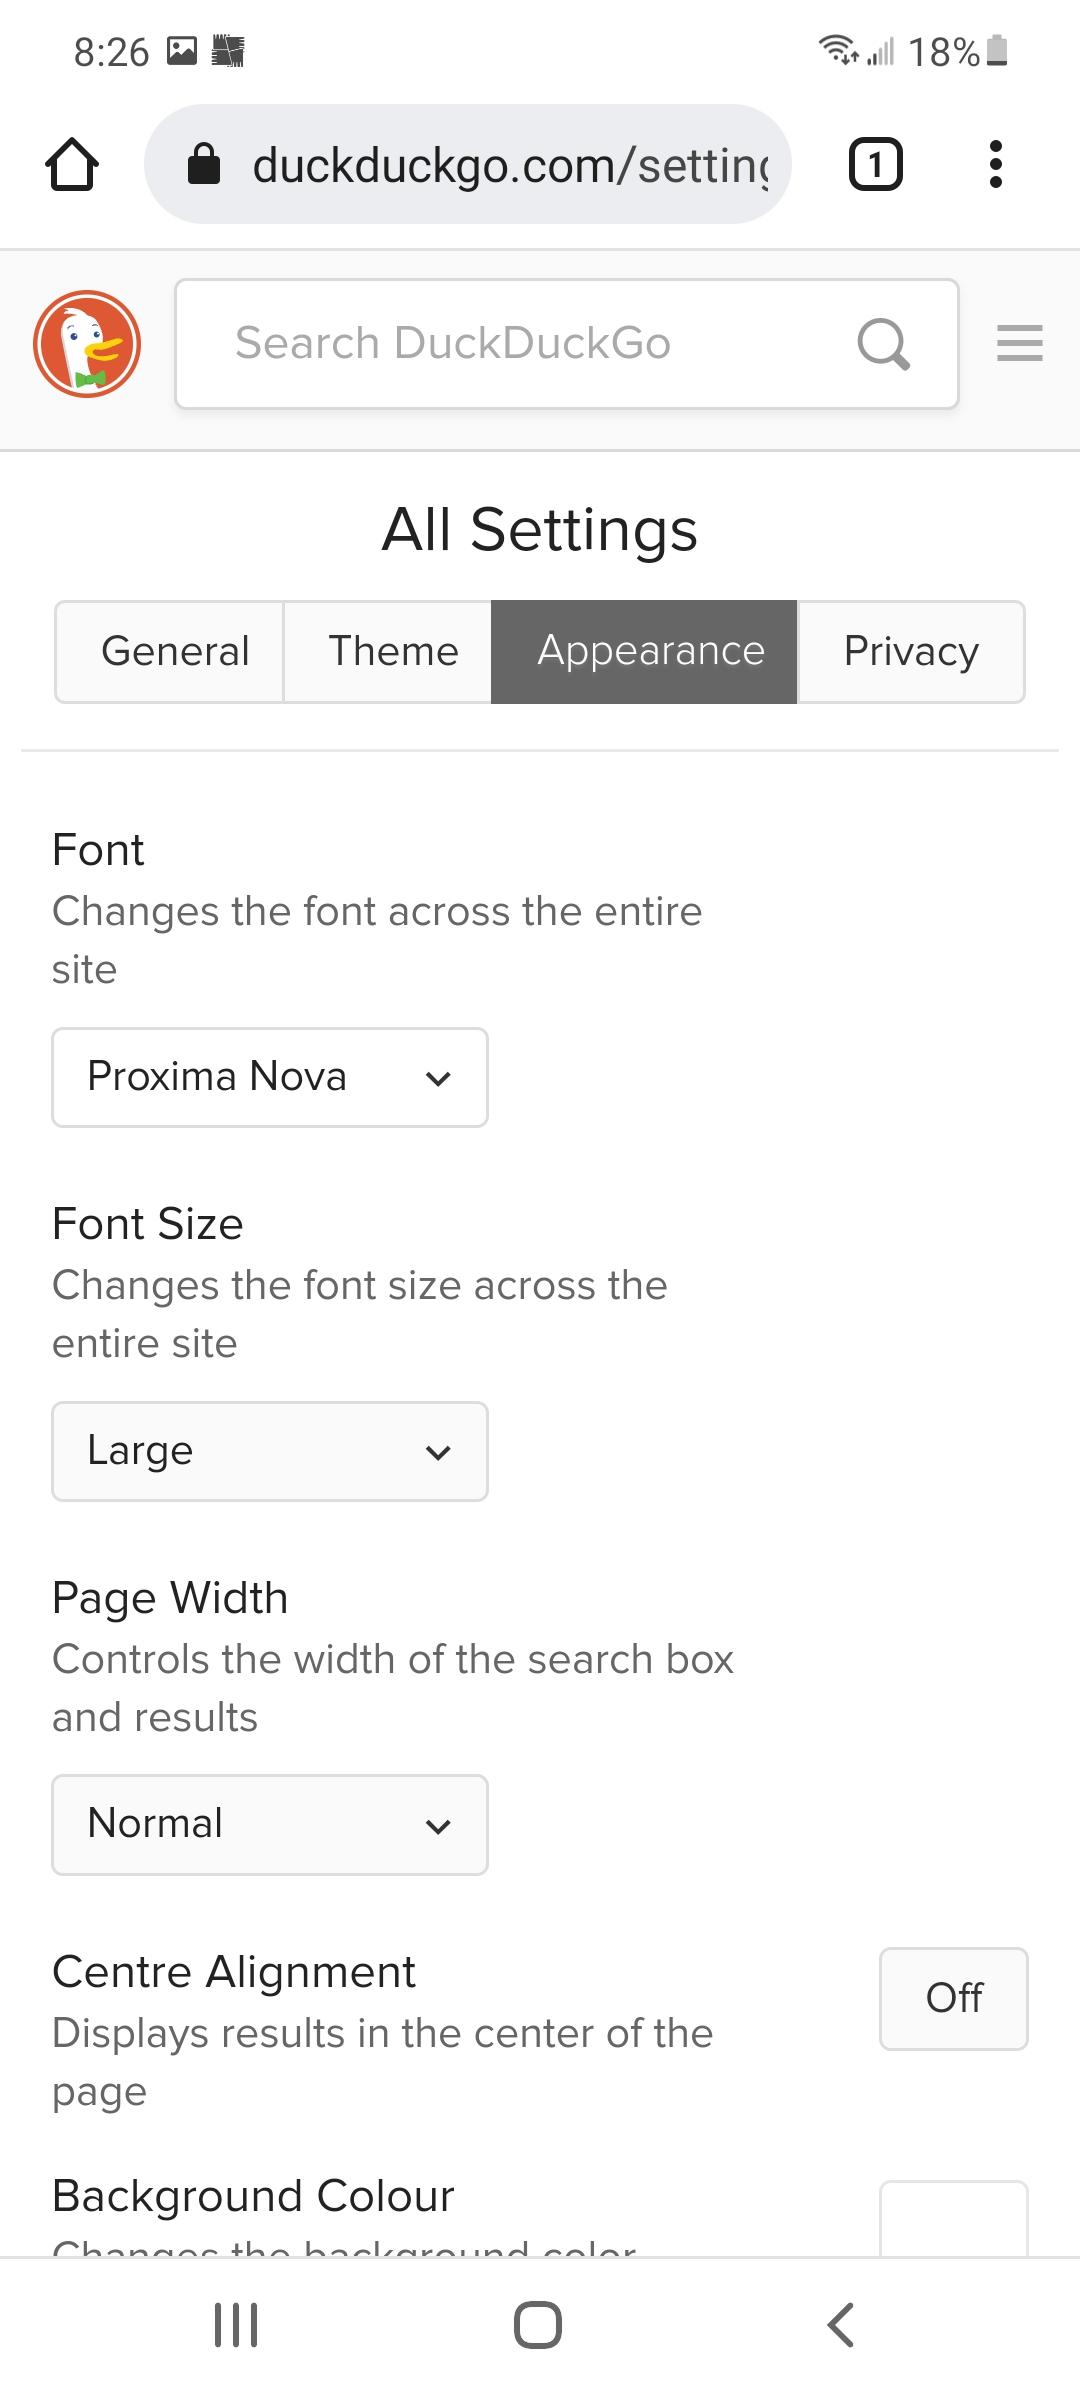Open the browser tabs switcher
Screen dimensions: 1080x2400
(x=875, y=163)
